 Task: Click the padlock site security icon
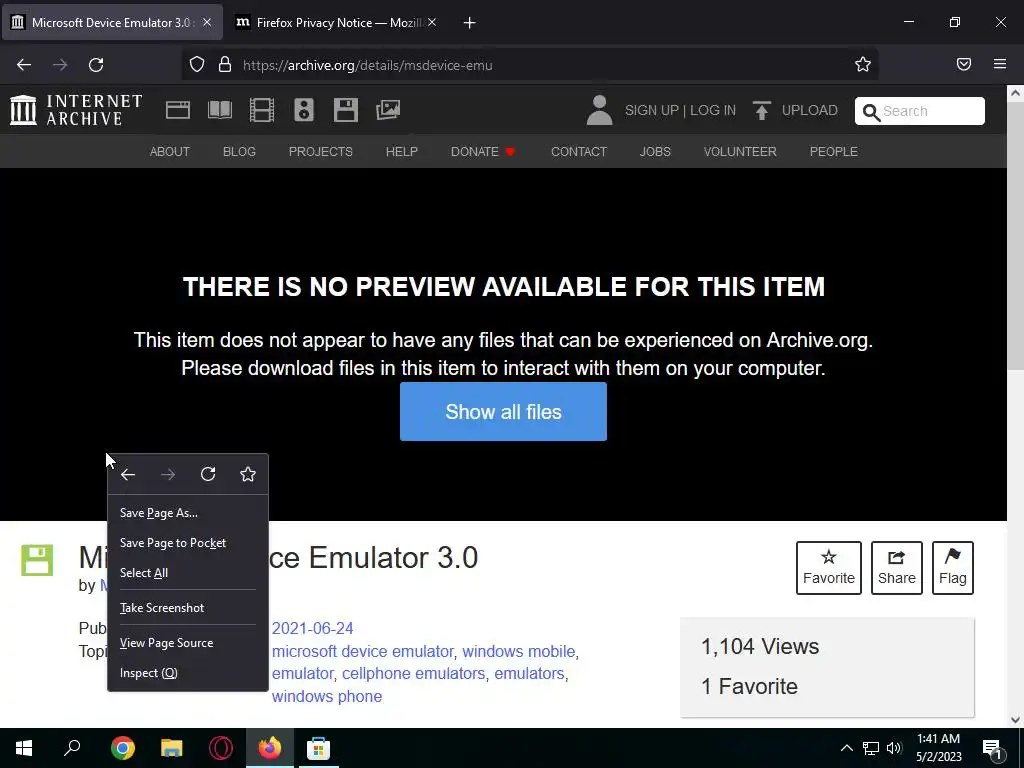point(225,65)
